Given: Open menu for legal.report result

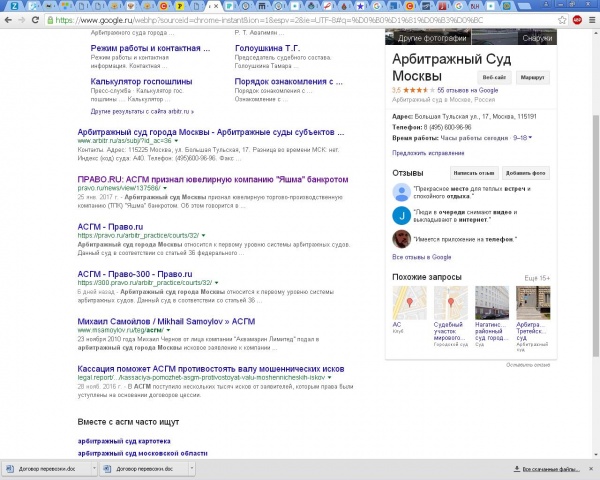Looking at the screenshot, I should [x=329, y=377].
